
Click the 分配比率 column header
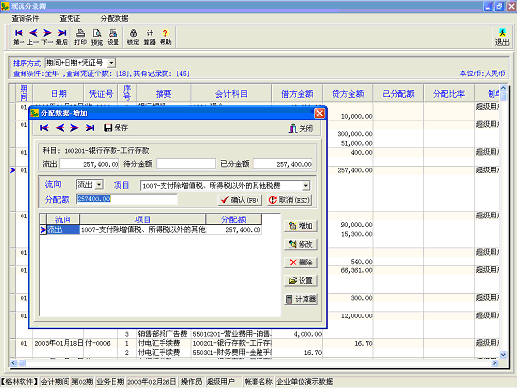coord(449,94)
